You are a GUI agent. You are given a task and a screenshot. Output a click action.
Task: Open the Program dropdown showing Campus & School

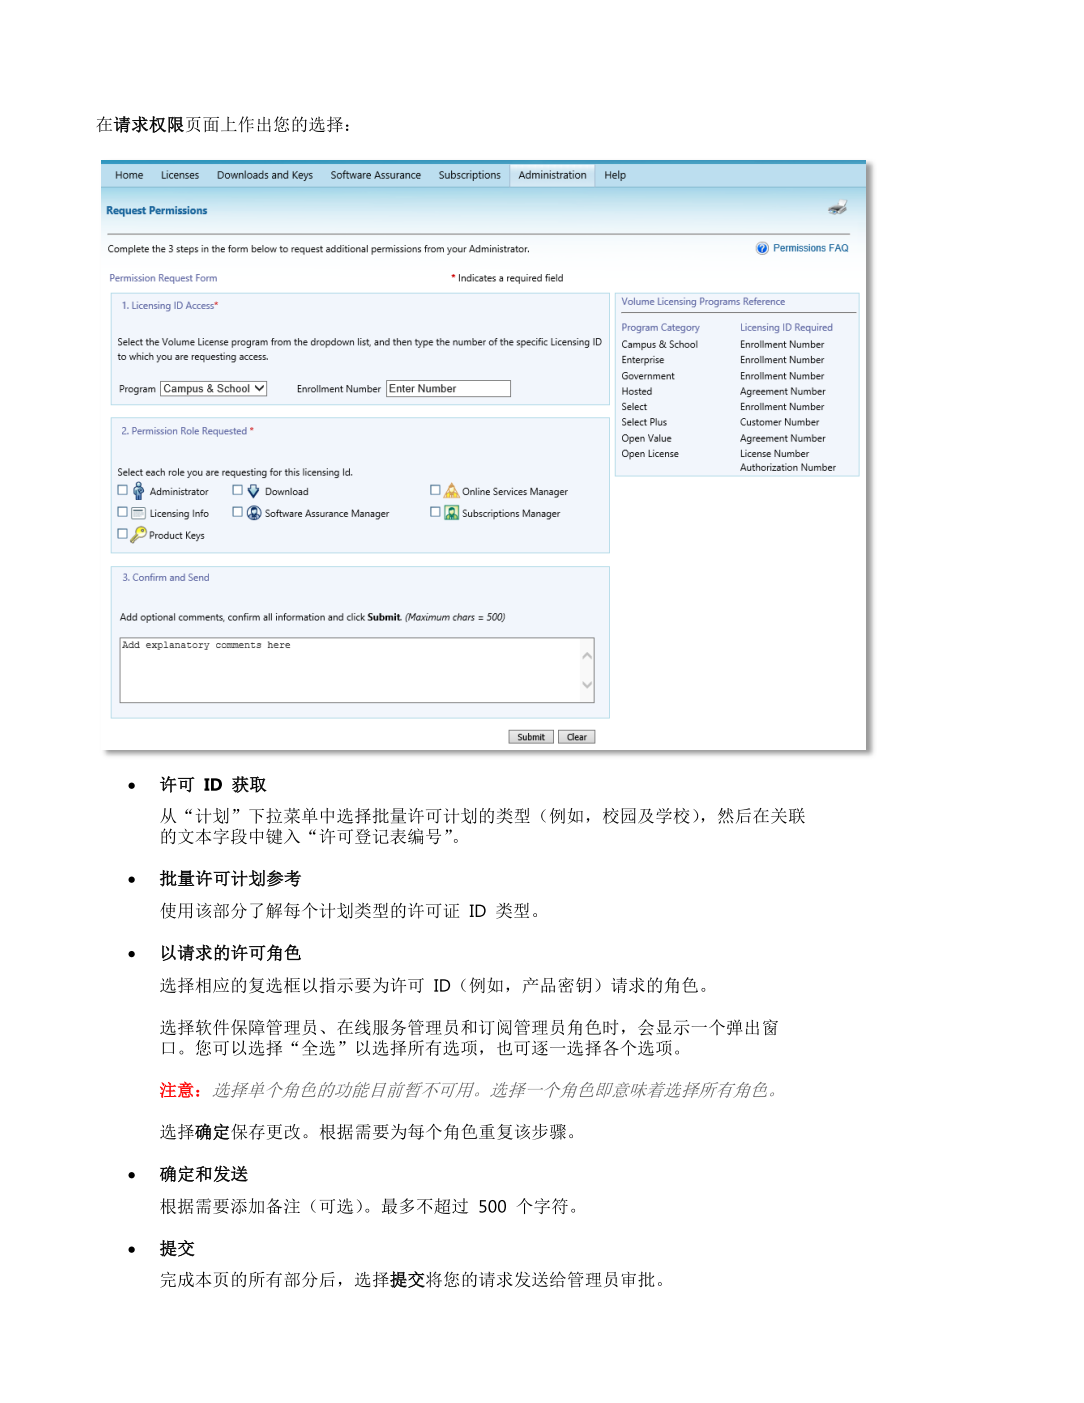click(214, 389)
